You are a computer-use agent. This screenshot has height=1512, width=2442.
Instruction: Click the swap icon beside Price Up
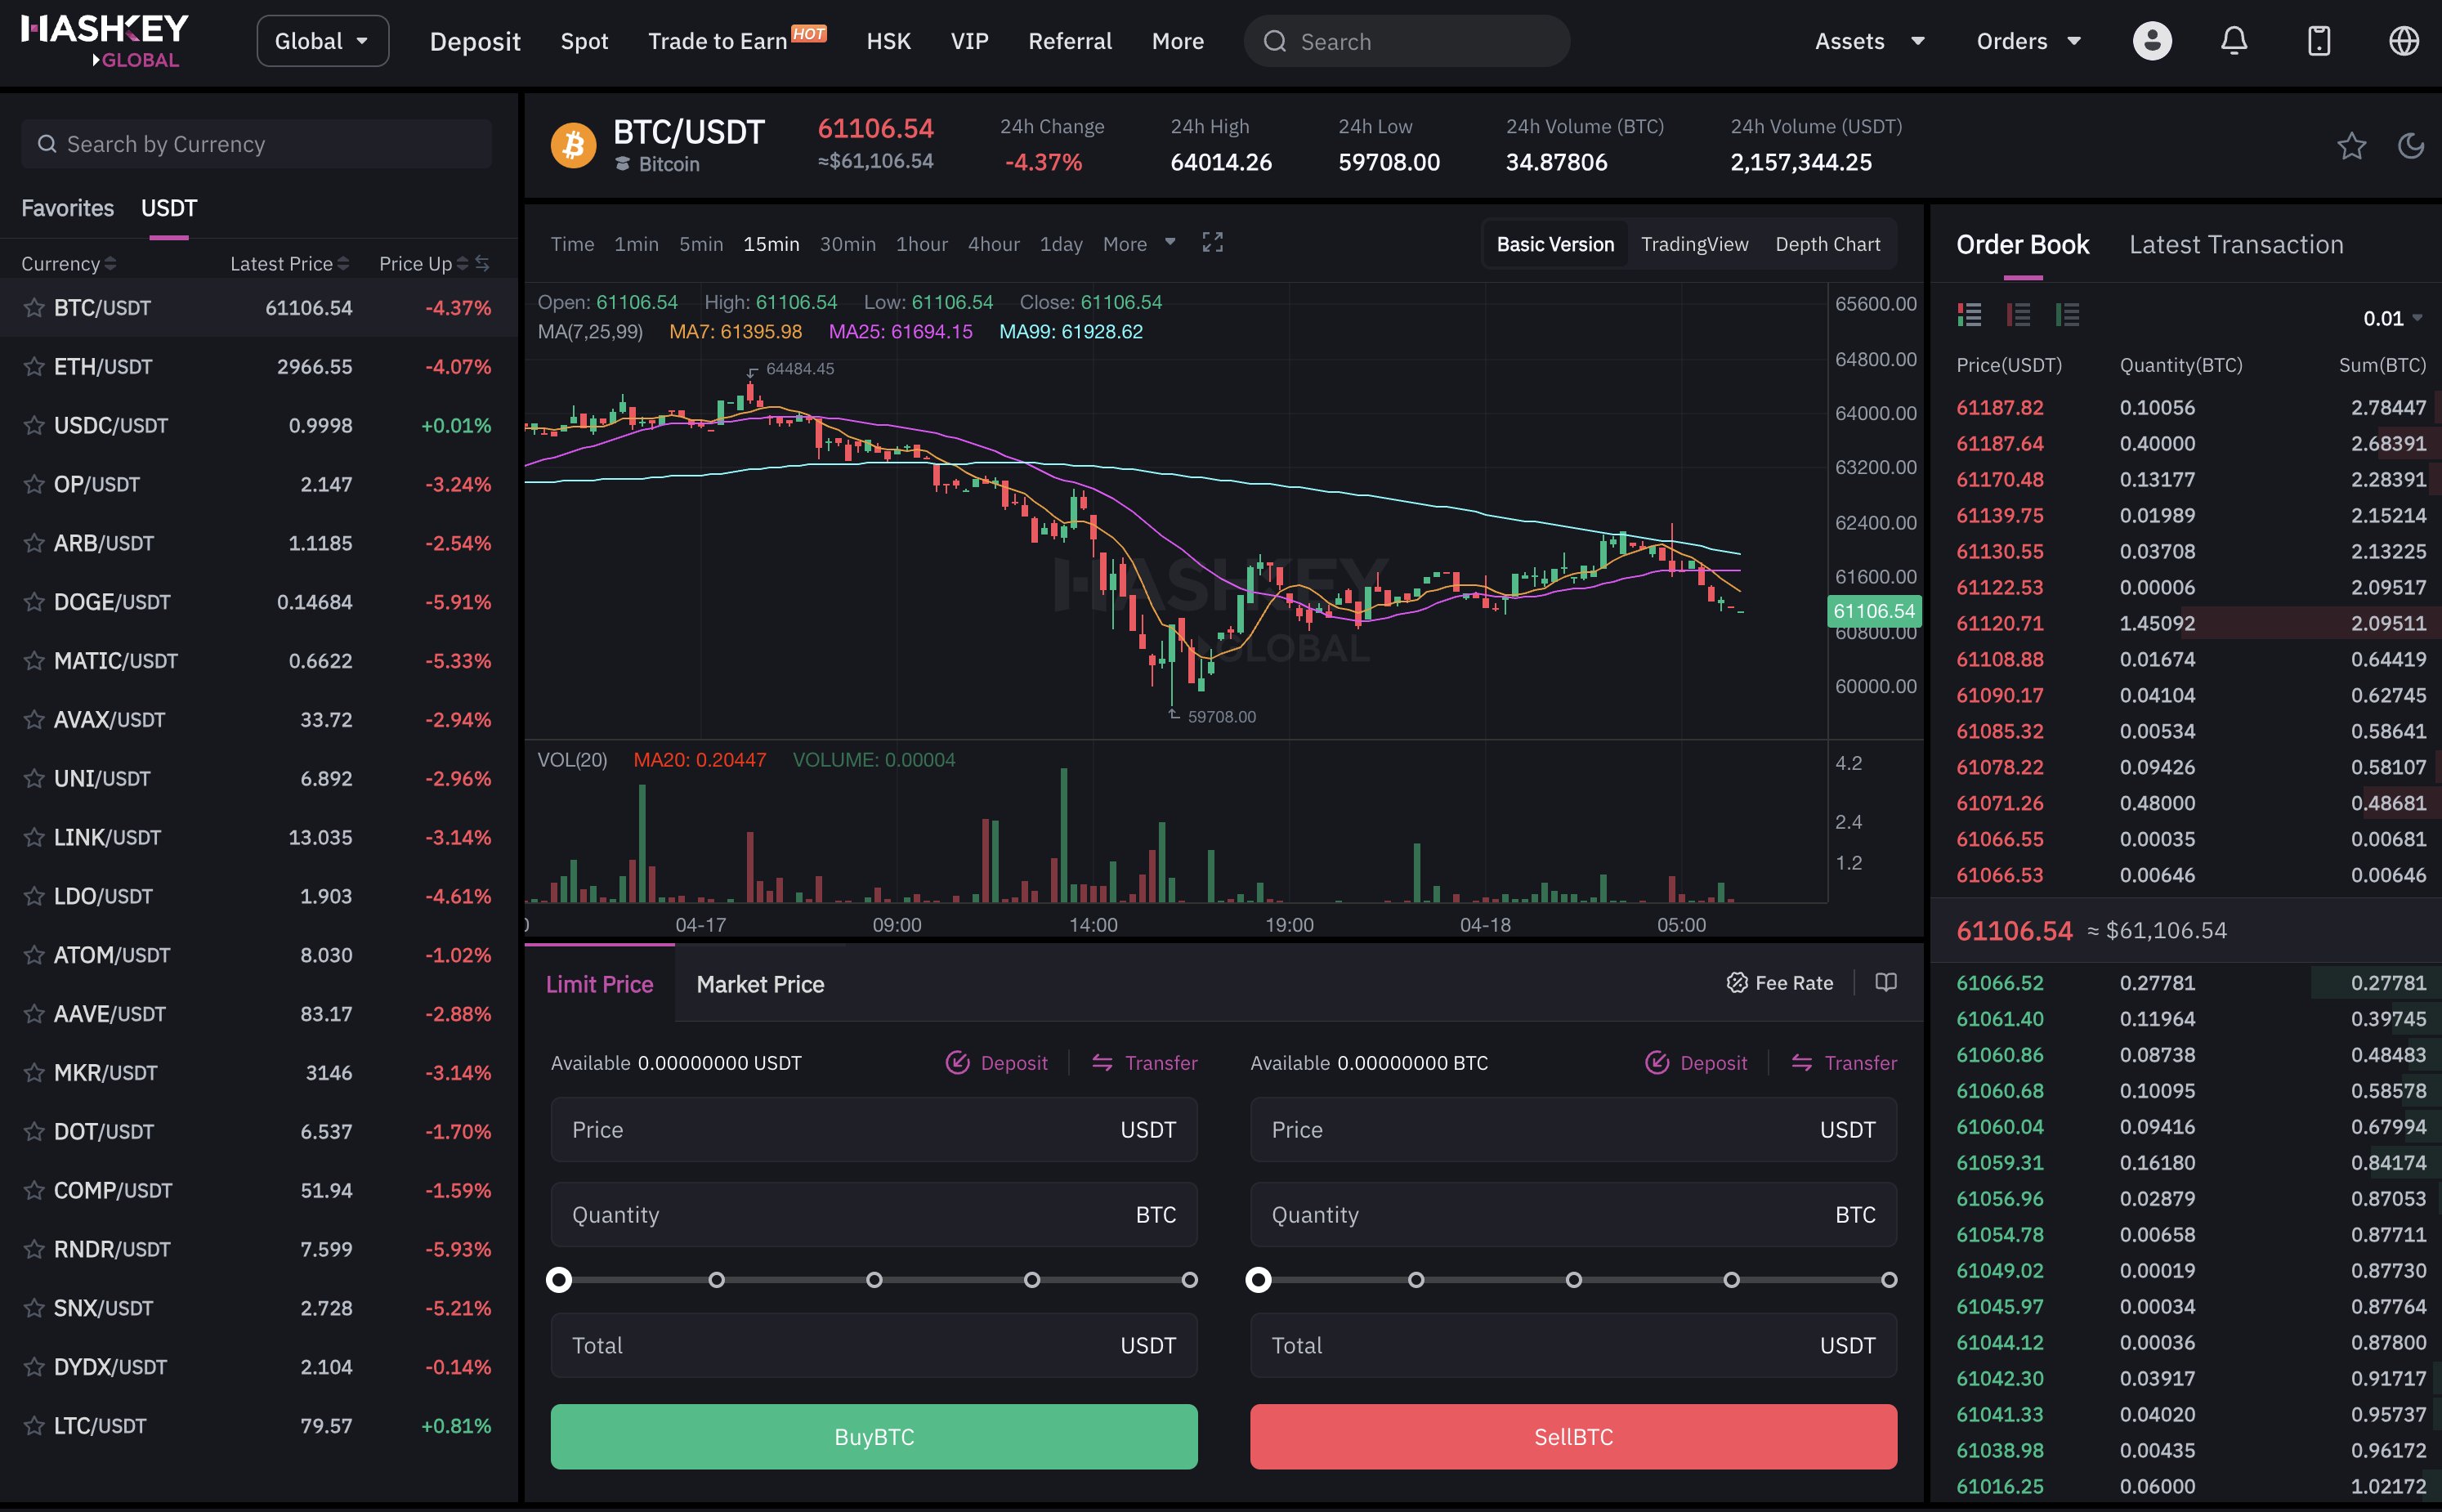pyautogui.click(x=482, y=263)
